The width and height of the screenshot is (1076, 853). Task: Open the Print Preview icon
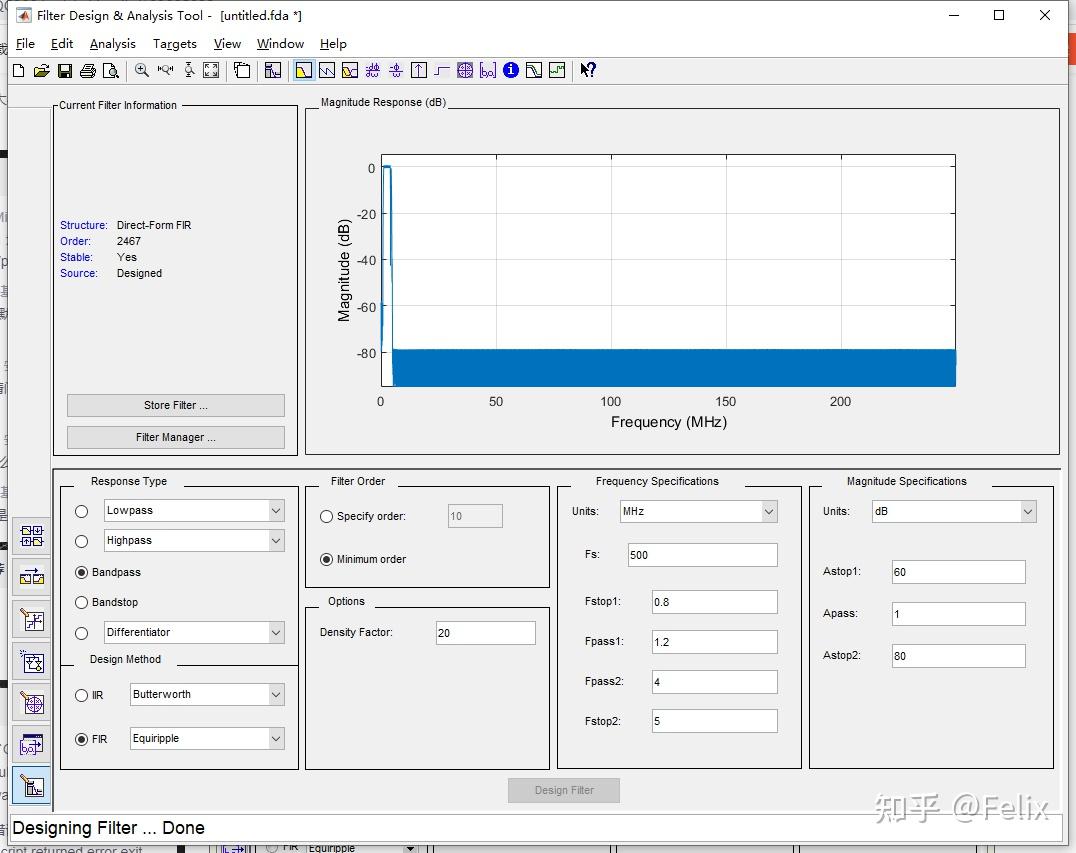pos(110,70)
